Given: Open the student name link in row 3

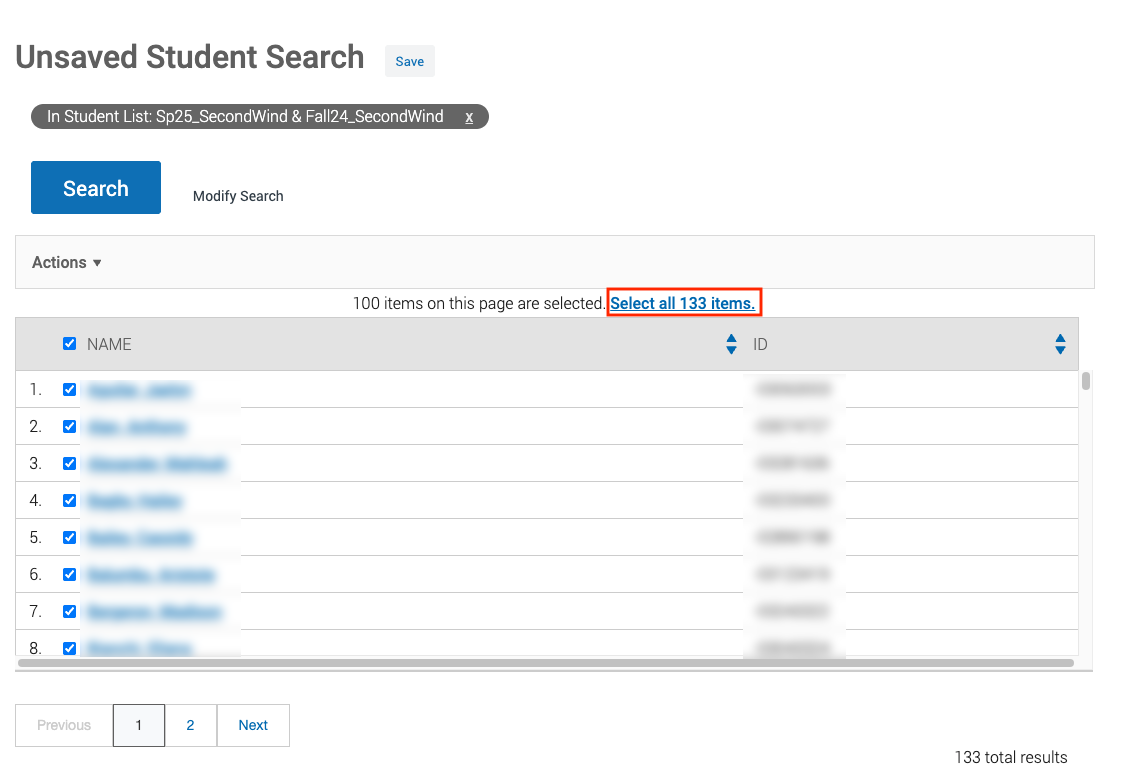Looking at the screenshot, I should [x=157, y=464].
